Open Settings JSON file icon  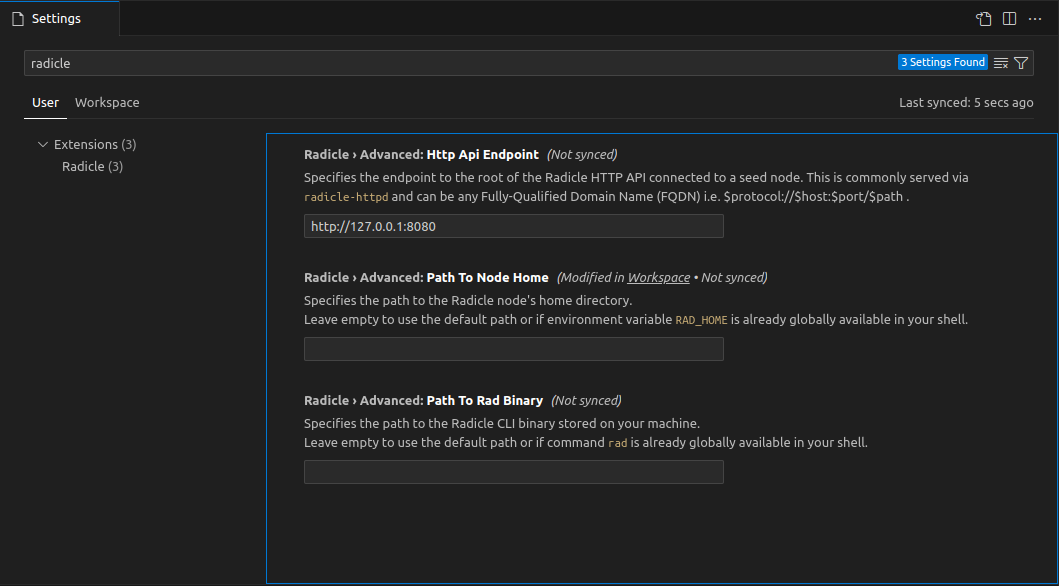coord(984,19)
